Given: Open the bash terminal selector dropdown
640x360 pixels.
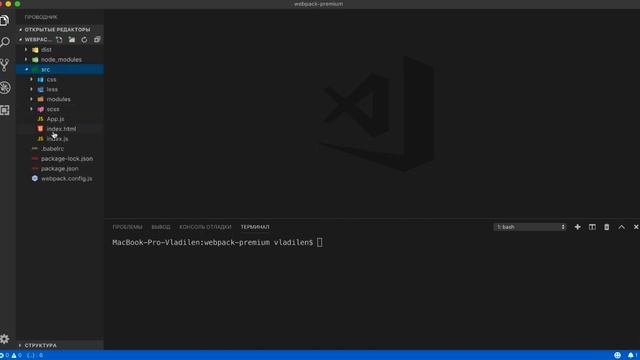Looking at the screenshot, I should 530,227.
